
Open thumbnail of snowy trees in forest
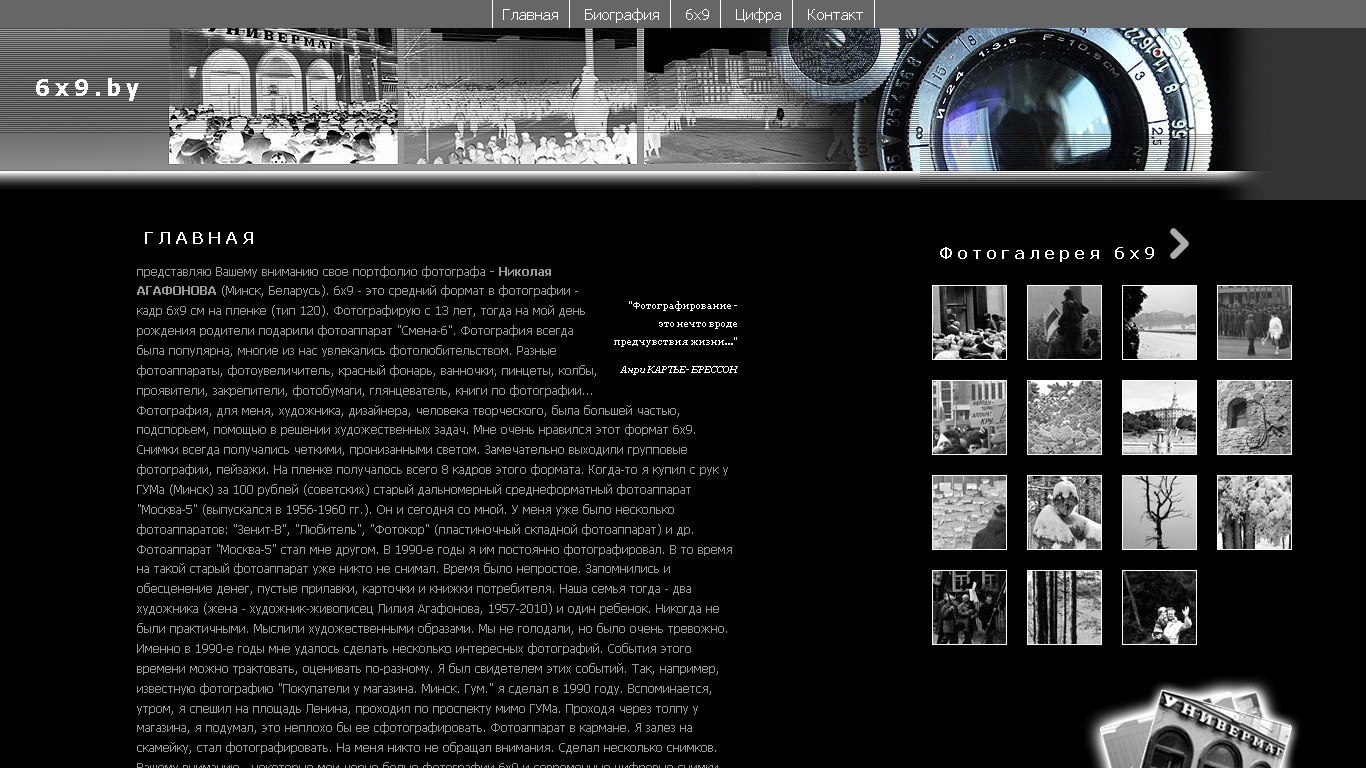pyautogui.click(x=1254, y=512)
